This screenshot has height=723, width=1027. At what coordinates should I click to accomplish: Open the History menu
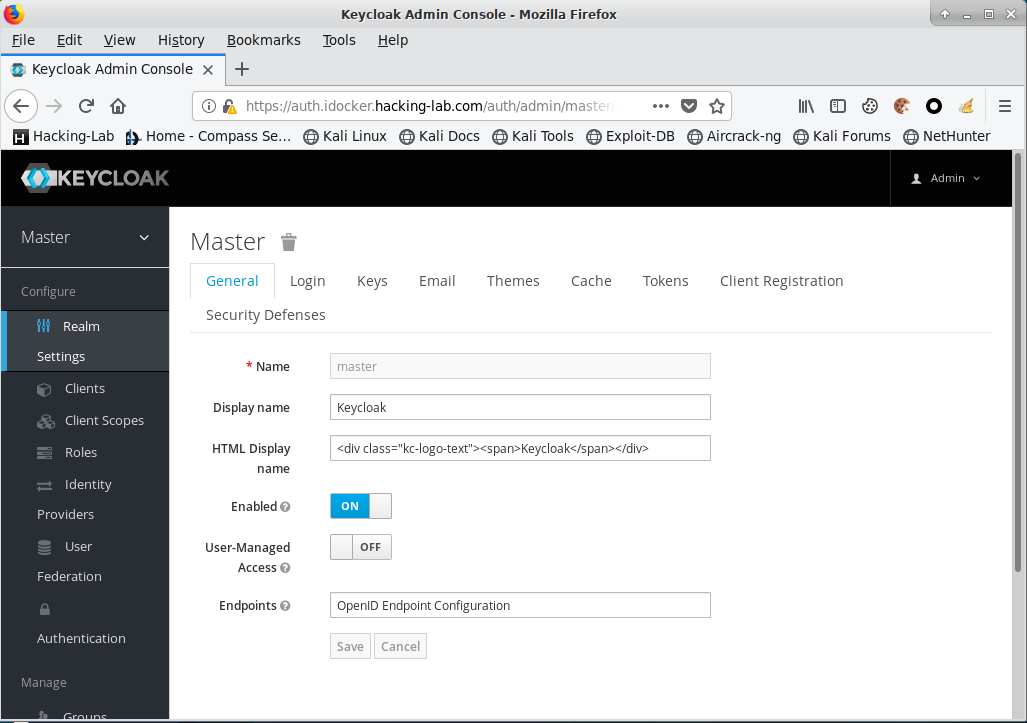tap(181, 40)
